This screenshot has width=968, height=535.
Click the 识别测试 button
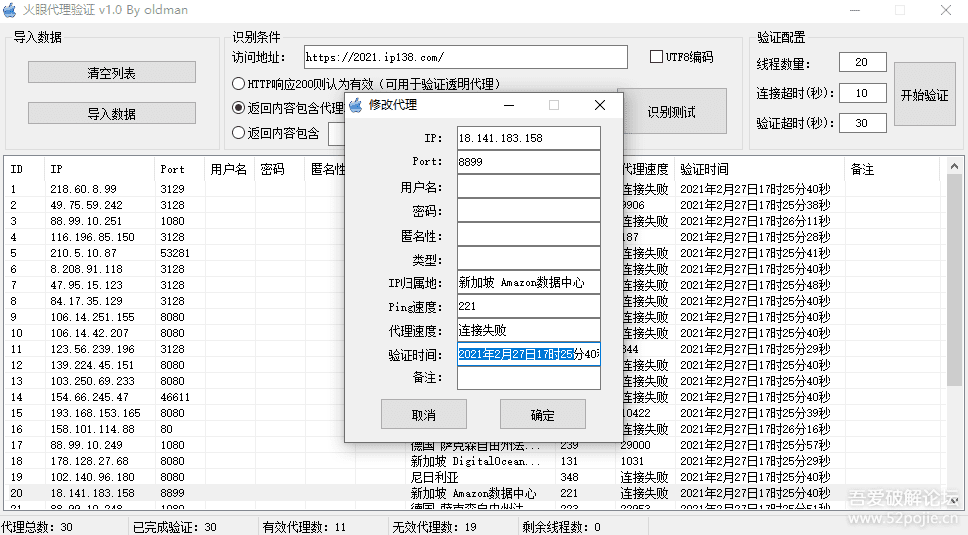pyautogui.click(x=671, y=112)
